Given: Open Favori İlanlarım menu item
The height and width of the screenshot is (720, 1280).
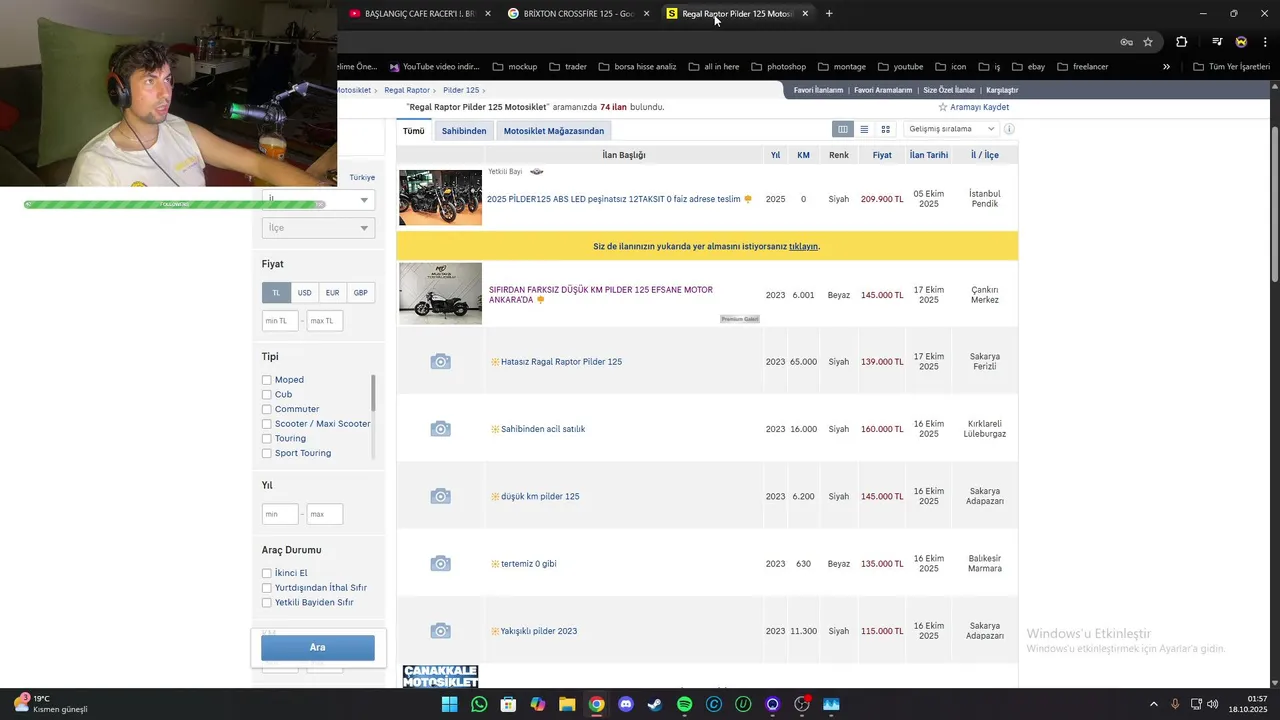Looking at the screenshot, I should tap(818, 90).
